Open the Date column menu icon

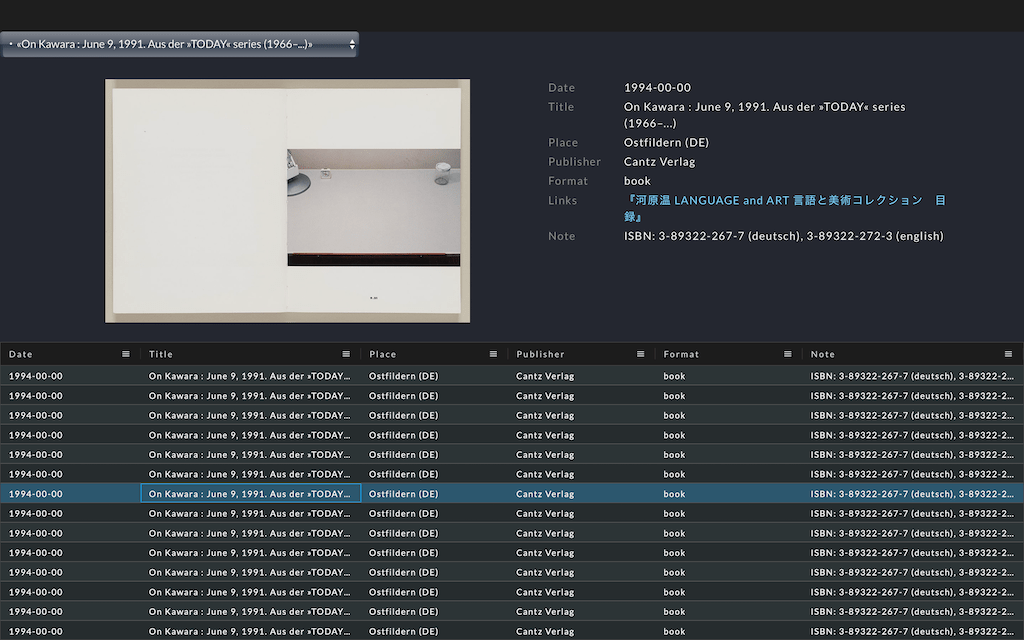coord(126,354)
